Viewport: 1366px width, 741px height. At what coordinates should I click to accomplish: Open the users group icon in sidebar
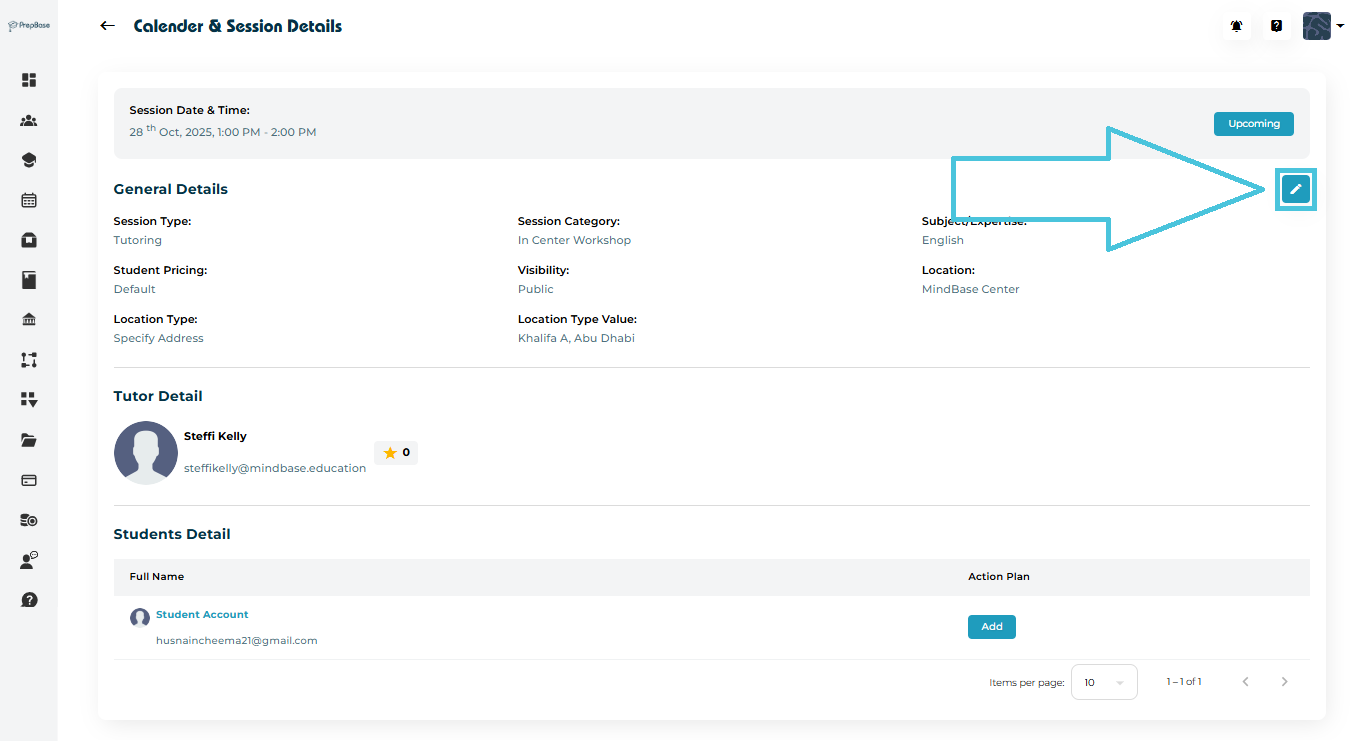pos(29,121)
